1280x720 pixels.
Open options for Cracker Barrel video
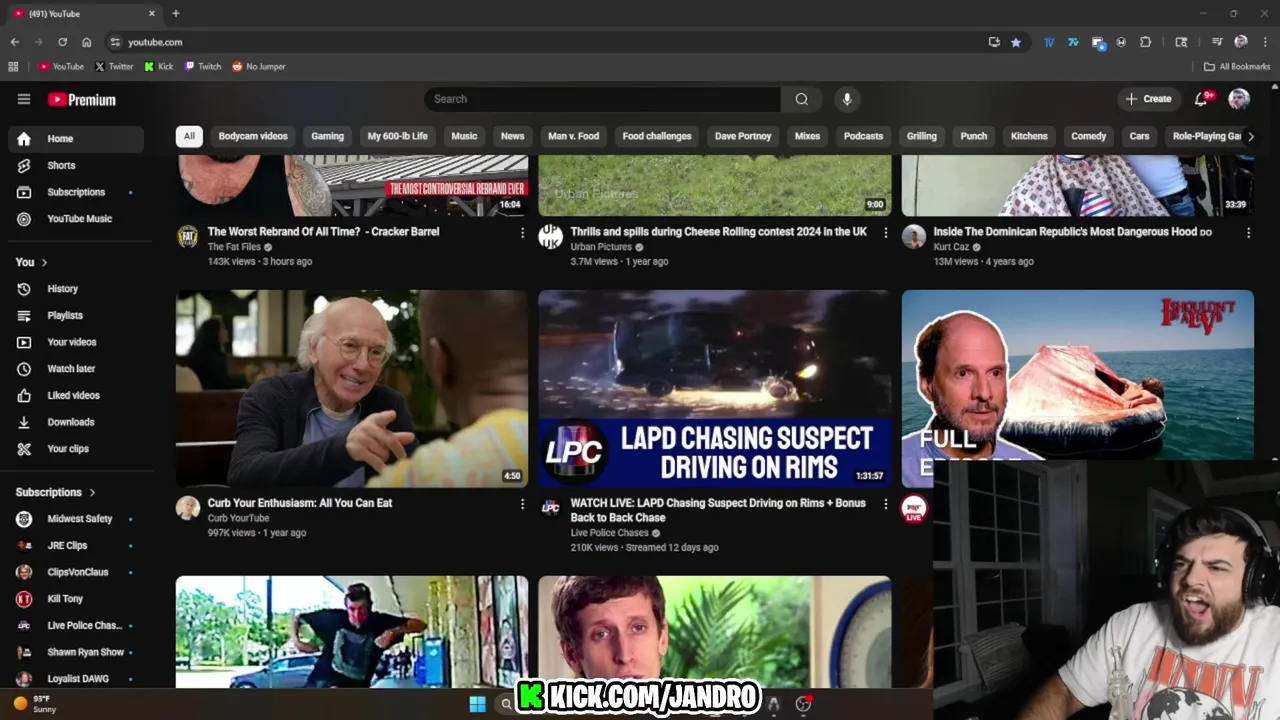point(522,232)
